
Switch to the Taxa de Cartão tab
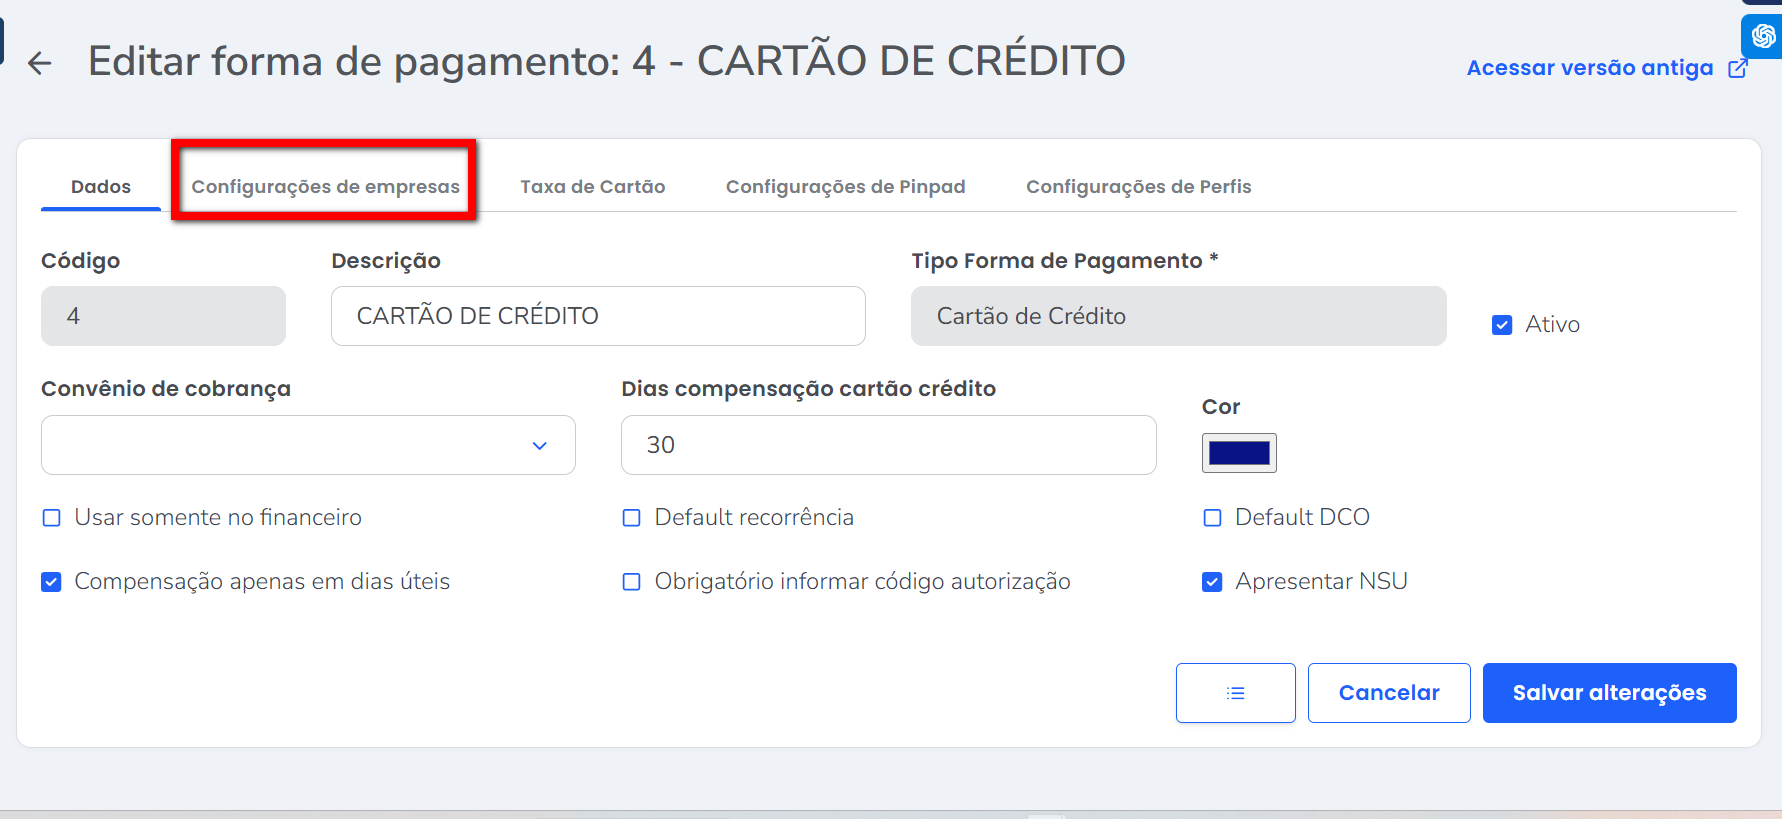click(592, 187)
